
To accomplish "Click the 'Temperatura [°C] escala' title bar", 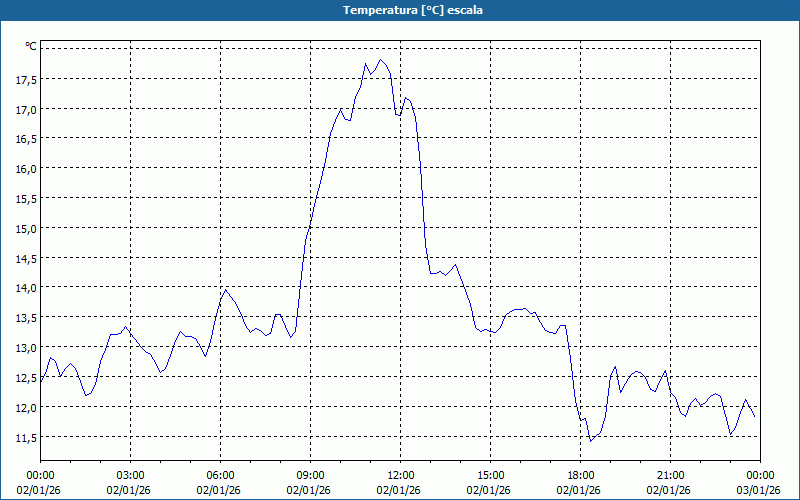I will pos(400,10).
